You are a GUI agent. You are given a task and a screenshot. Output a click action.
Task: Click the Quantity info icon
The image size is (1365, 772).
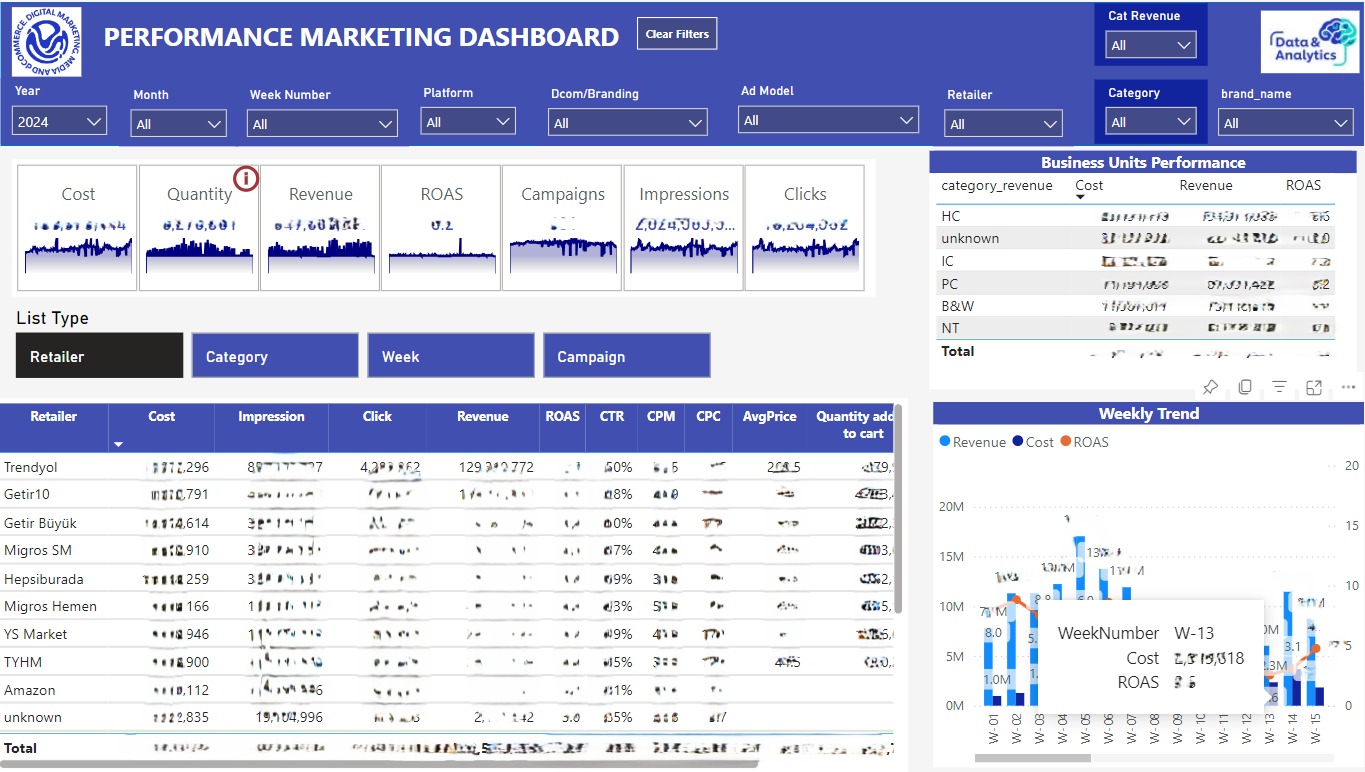click(x=246, y=178)
